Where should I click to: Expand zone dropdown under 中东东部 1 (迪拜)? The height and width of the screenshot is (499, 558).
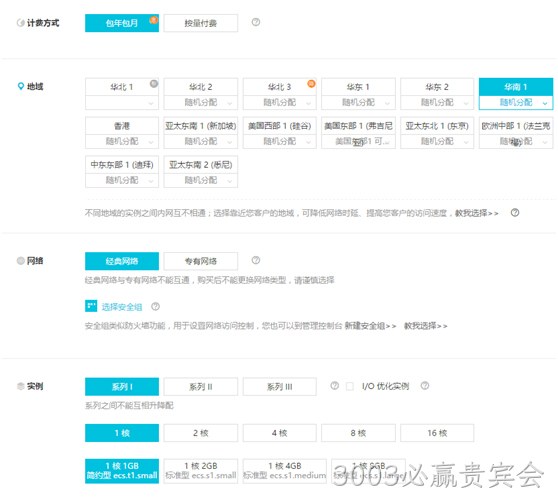122,180
